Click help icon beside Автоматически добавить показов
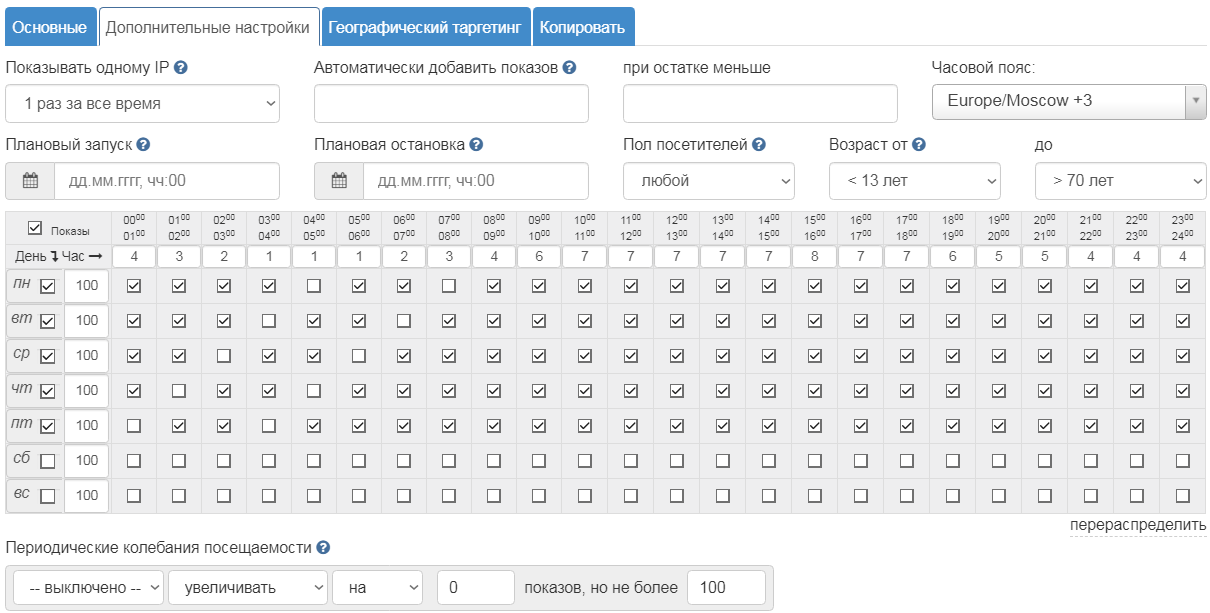Screen dimensions: 1210x613 tap(569, 68)
